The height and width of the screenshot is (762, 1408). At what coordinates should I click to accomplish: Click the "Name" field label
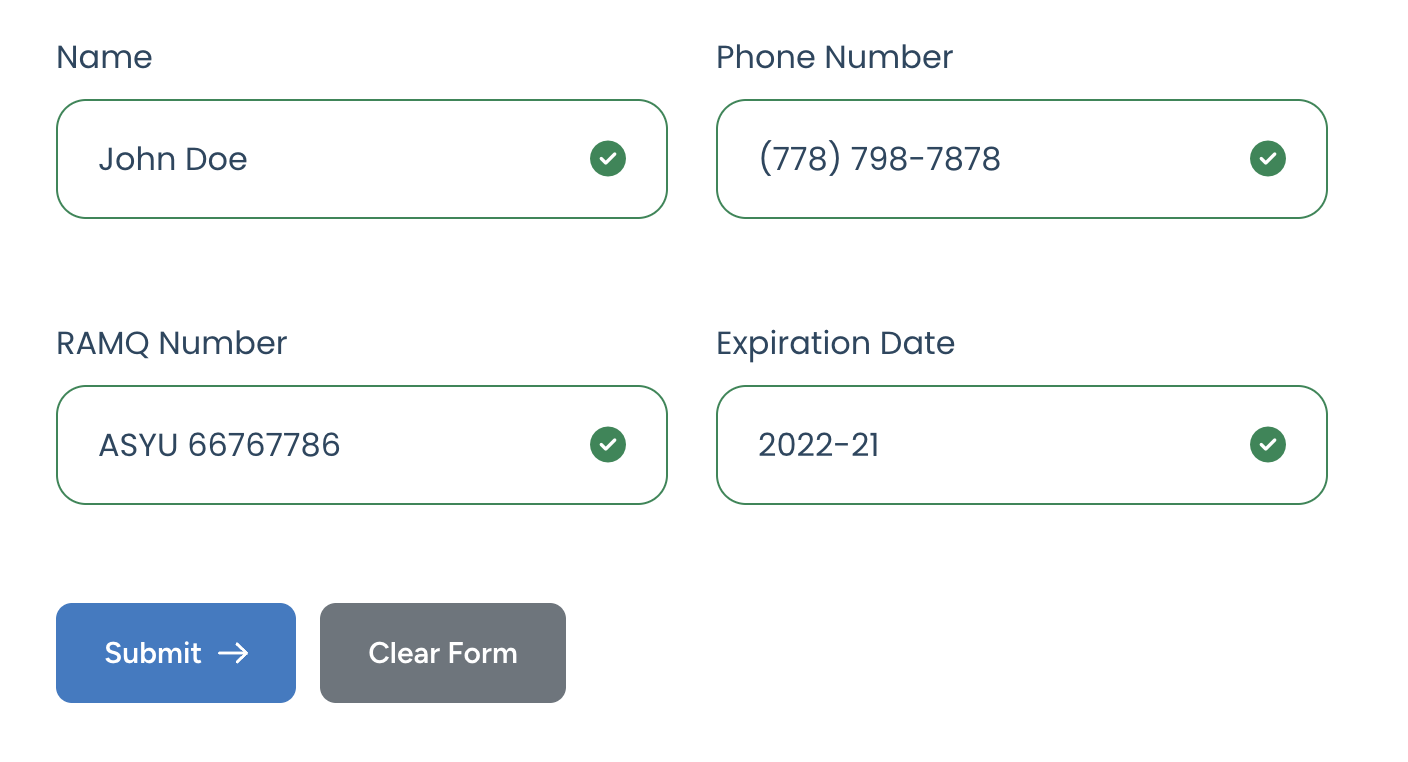click(x=104, y=57)
